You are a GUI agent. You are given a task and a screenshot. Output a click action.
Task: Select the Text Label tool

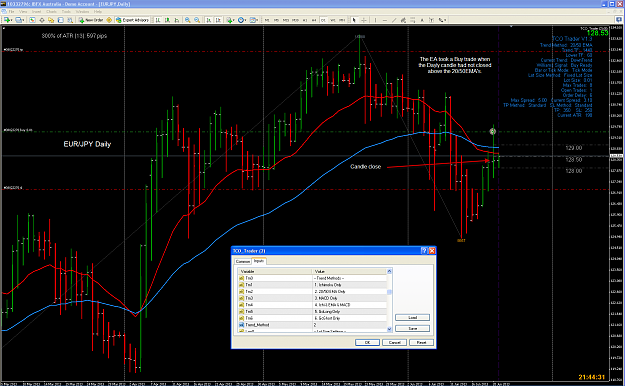[431, 20]
